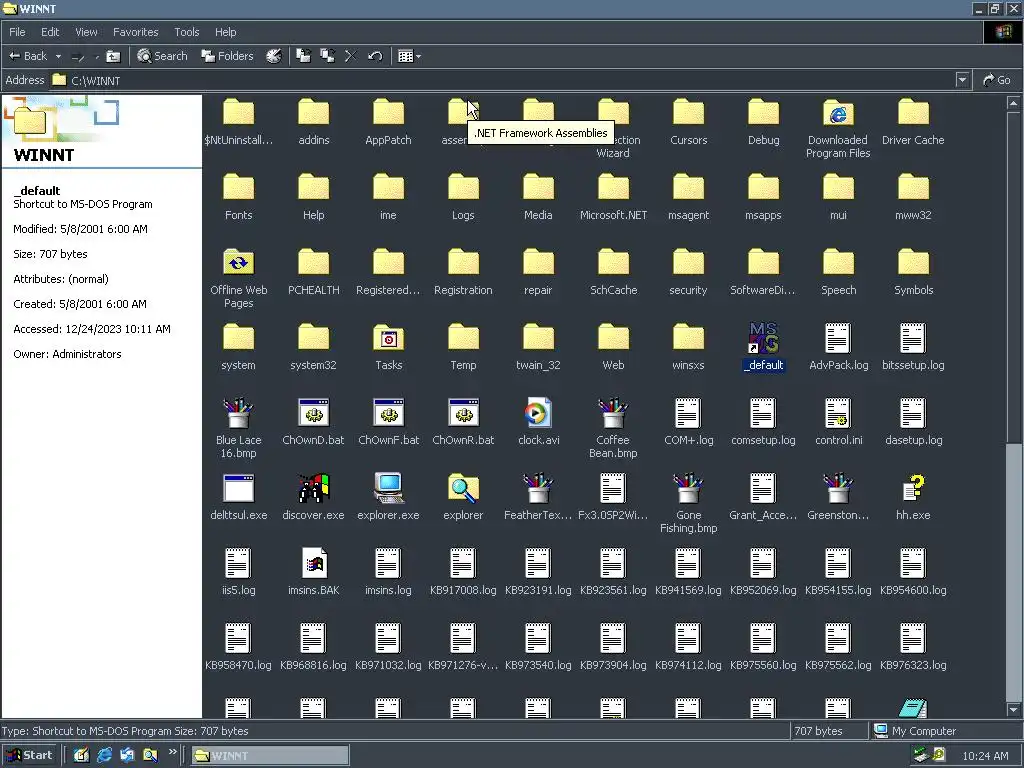Select the iis5.log file
This screenshot has height=768, width=1024.
tap(238, 573)
